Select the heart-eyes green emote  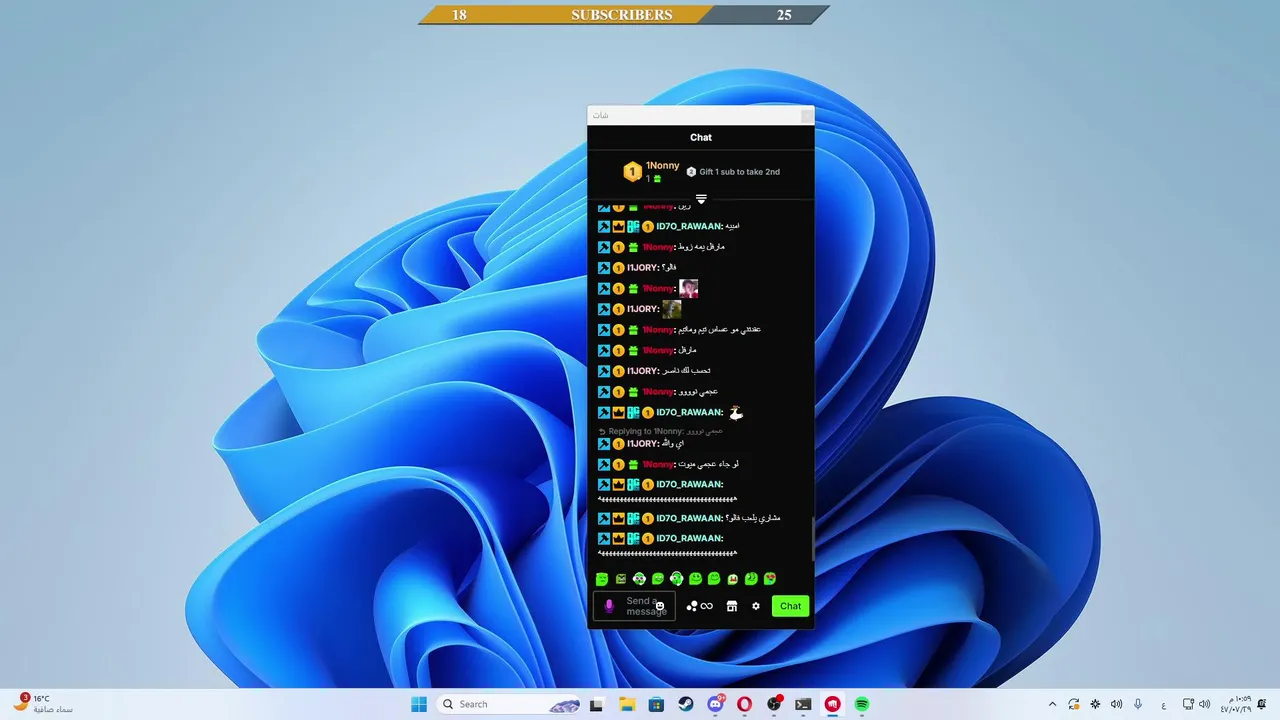point(770,579)
